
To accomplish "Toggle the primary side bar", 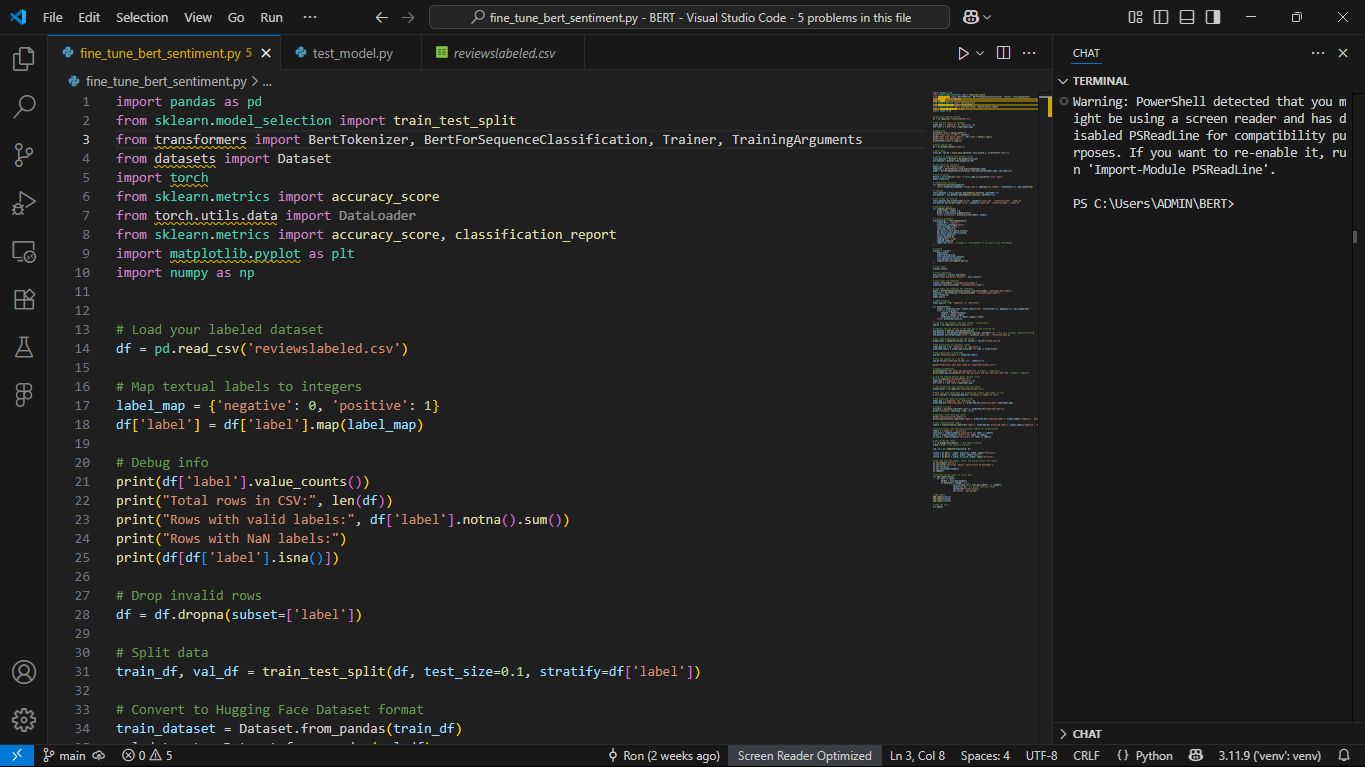I will click(x=1161, y=17).
